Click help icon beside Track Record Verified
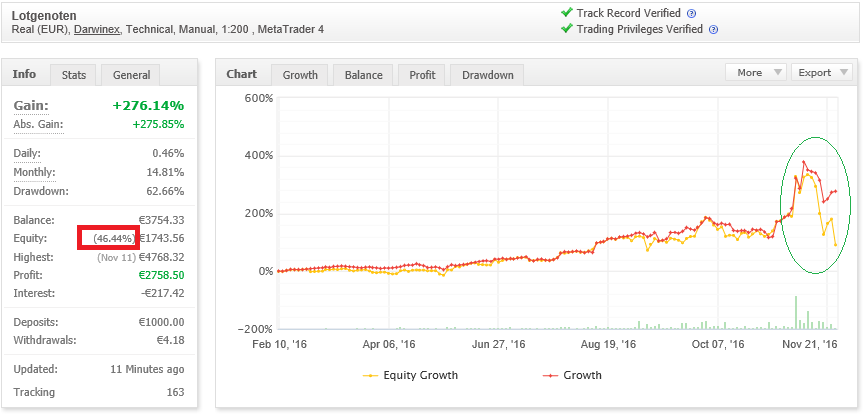867x420 pixels. [691, 14]
